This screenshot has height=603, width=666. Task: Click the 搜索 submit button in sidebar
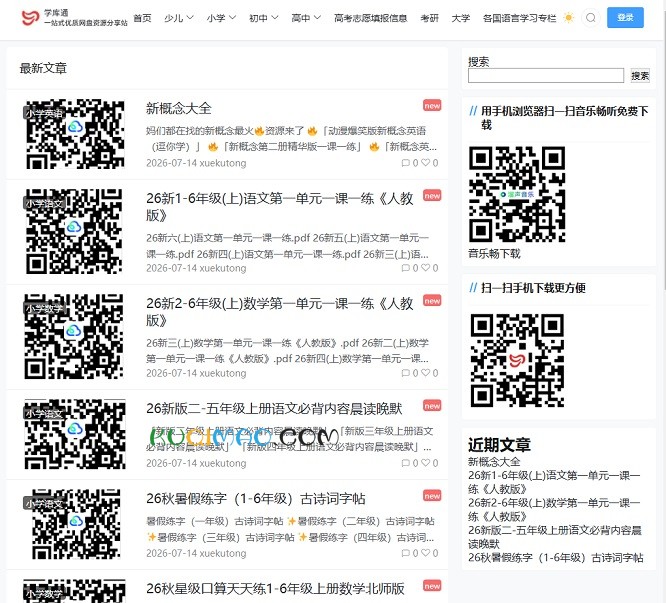(640, 76)
